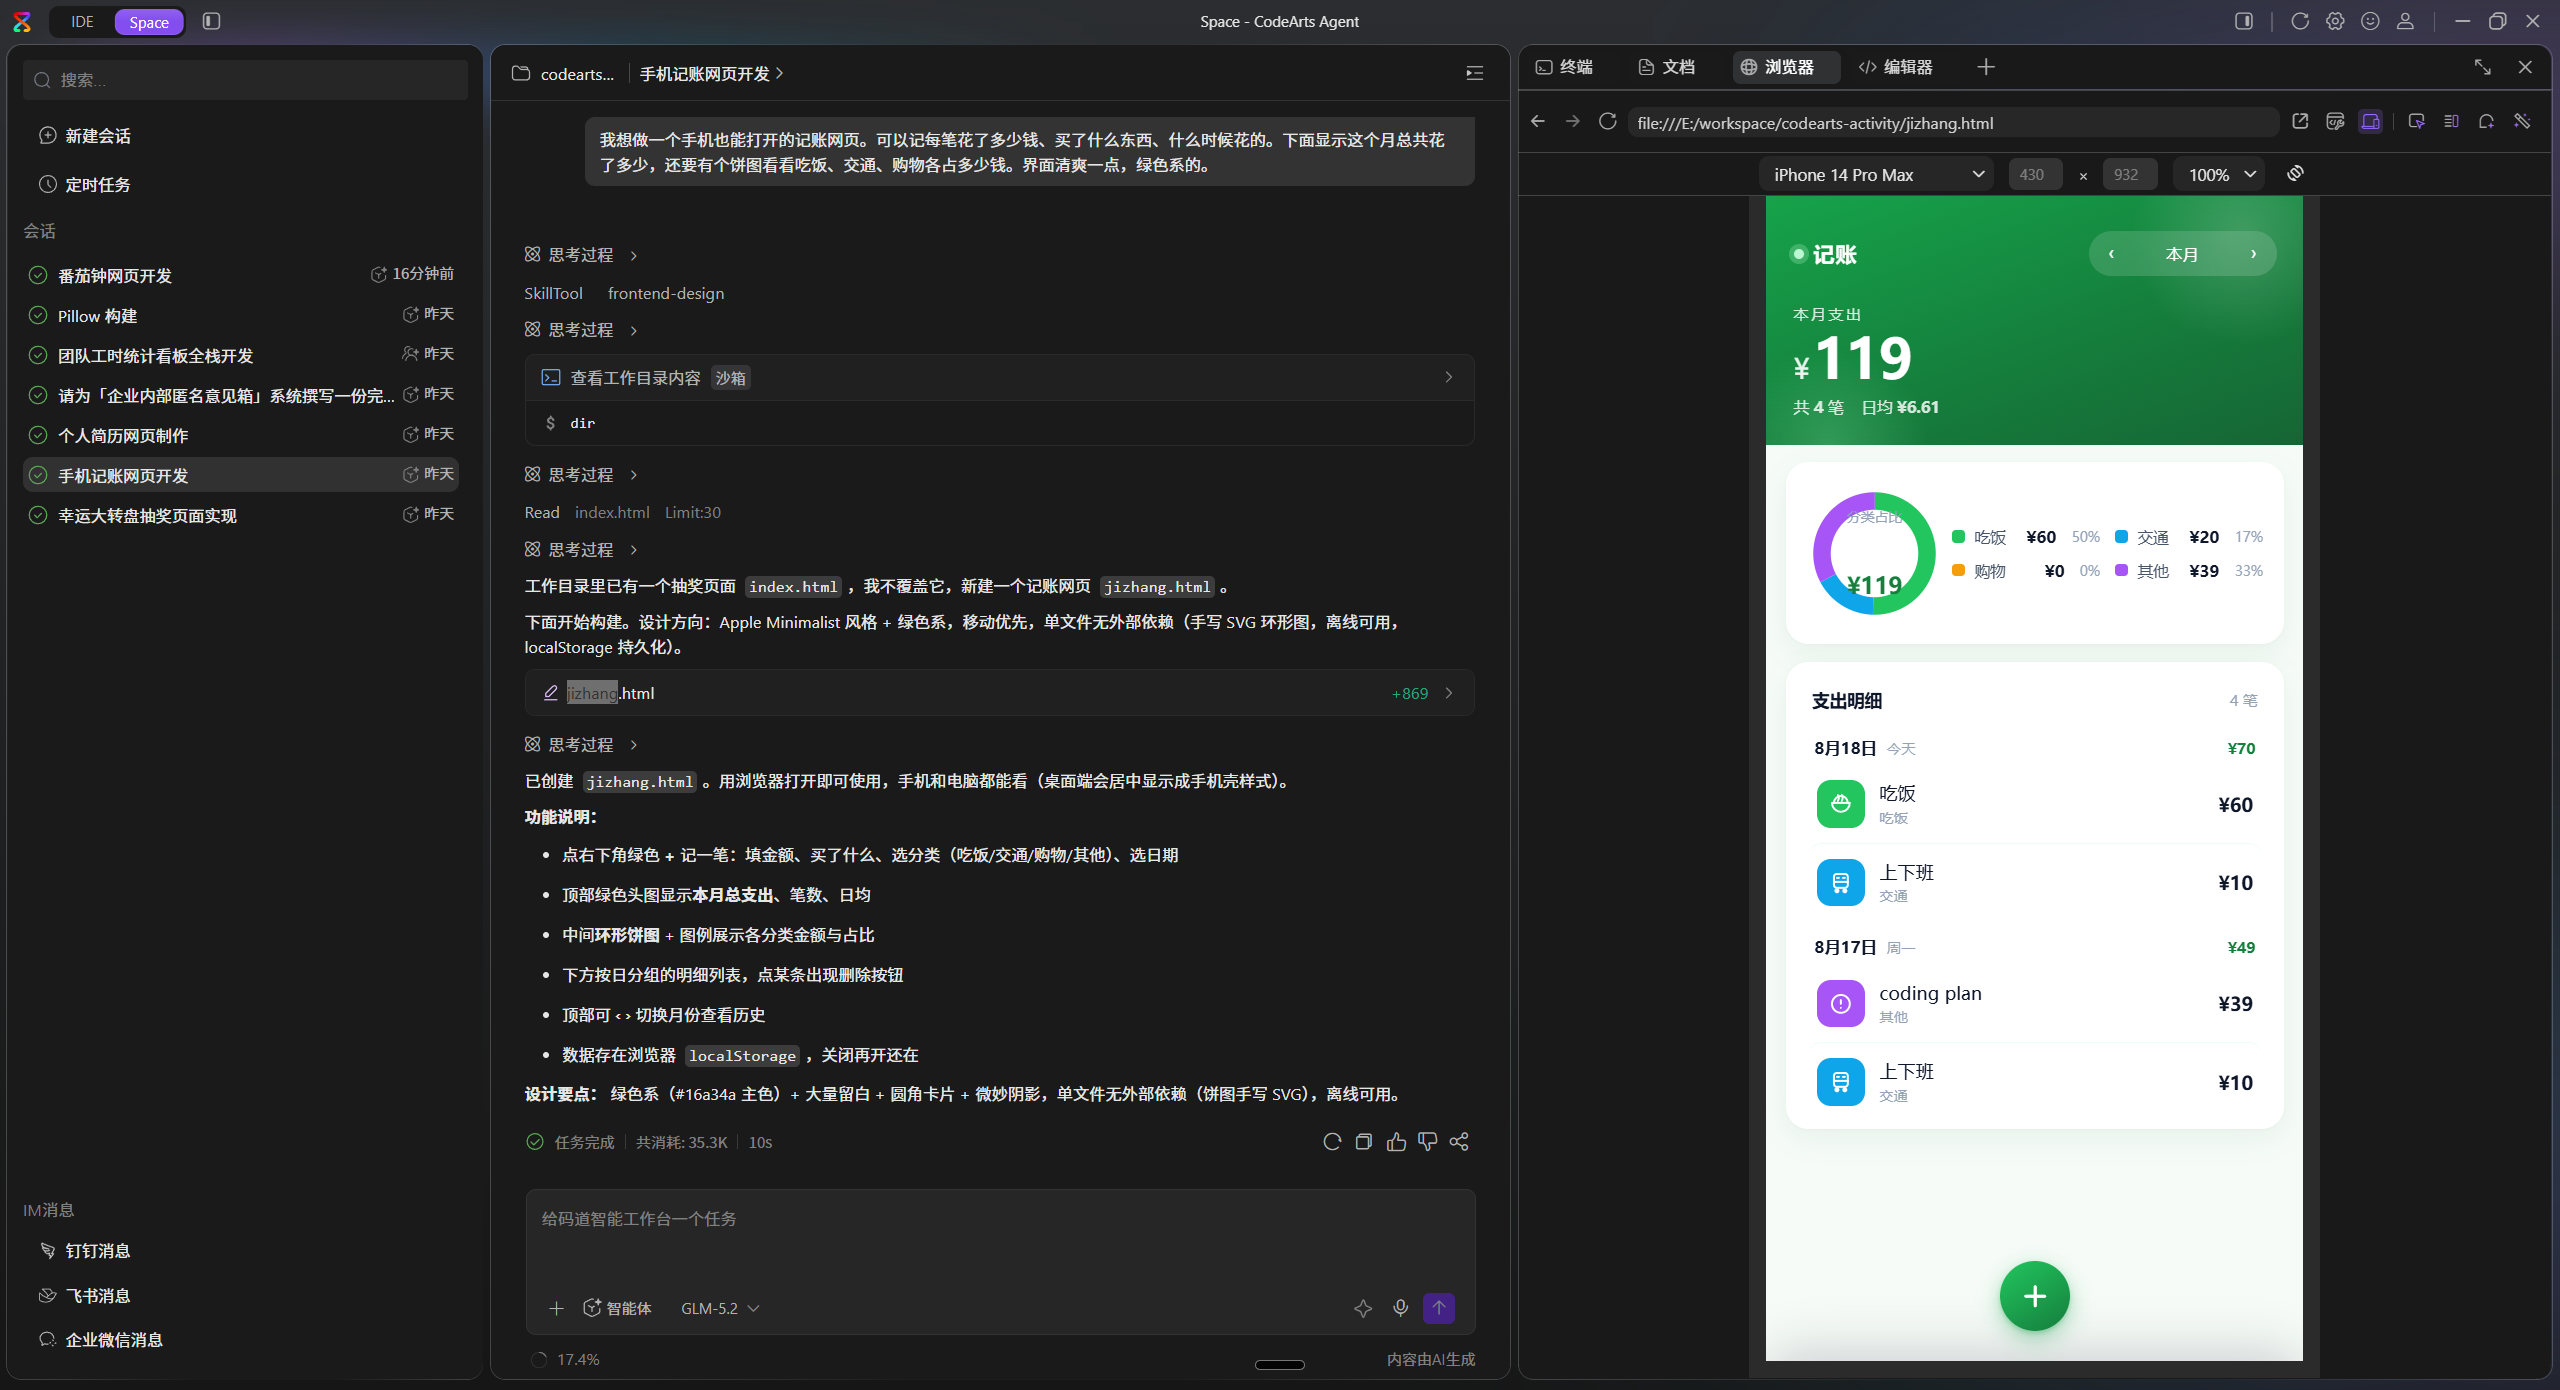
Task: Open the 终端 tab
Action: click(x=1565, y=67)
